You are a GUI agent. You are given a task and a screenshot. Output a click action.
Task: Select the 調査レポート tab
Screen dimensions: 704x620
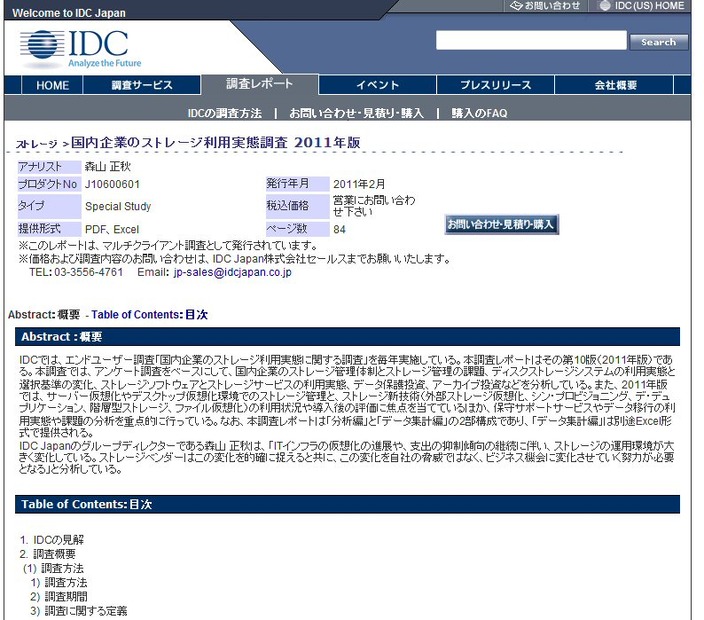[260, 84]
